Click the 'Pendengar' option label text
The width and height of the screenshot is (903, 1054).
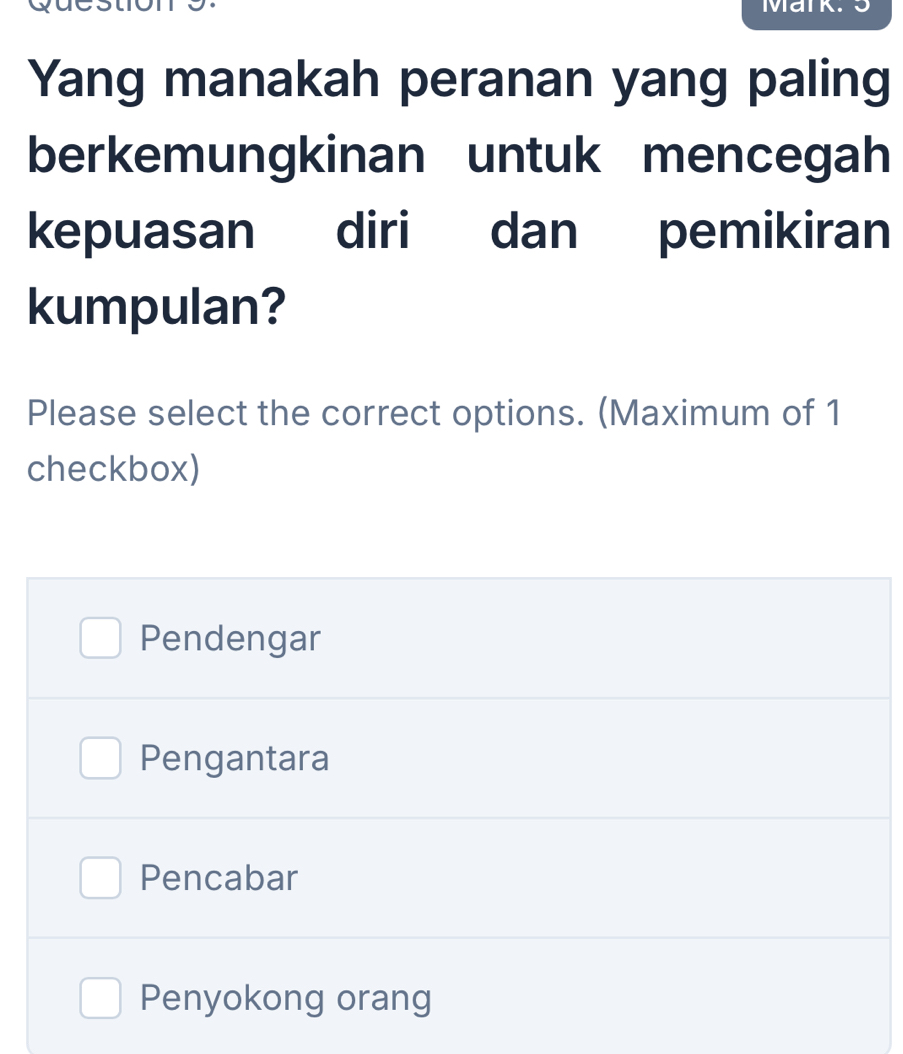point(230,638)
